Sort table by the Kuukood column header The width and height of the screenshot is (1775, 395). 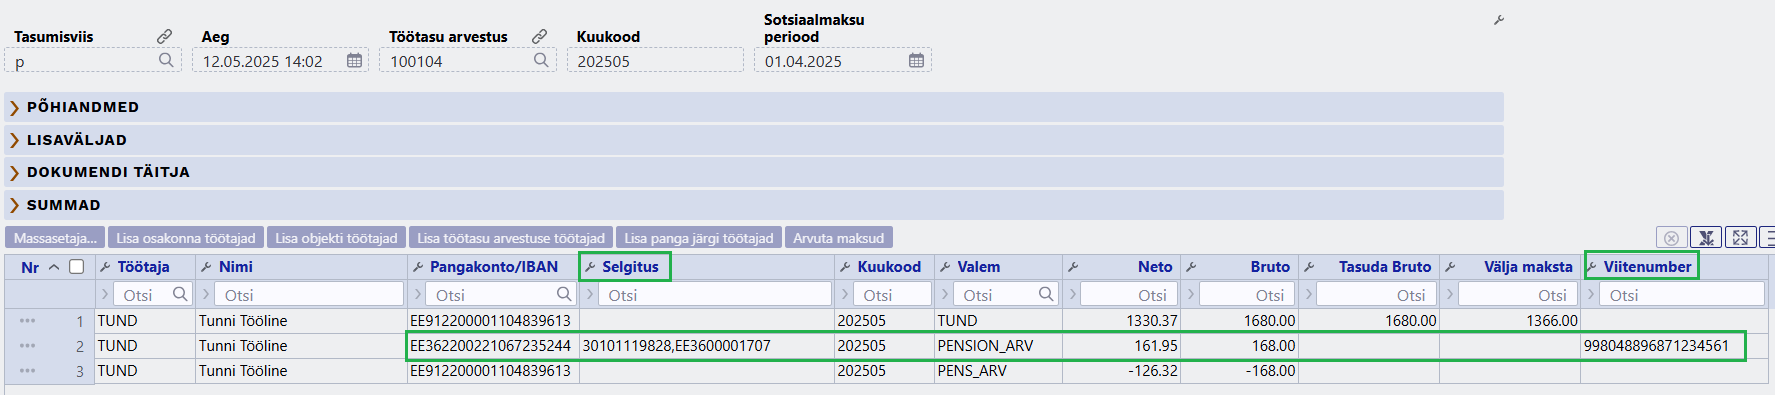[x=889, y=267]
